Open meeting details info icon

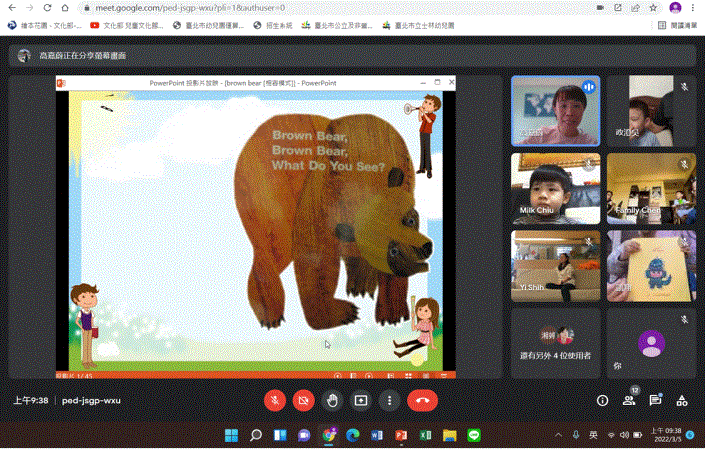602,400
